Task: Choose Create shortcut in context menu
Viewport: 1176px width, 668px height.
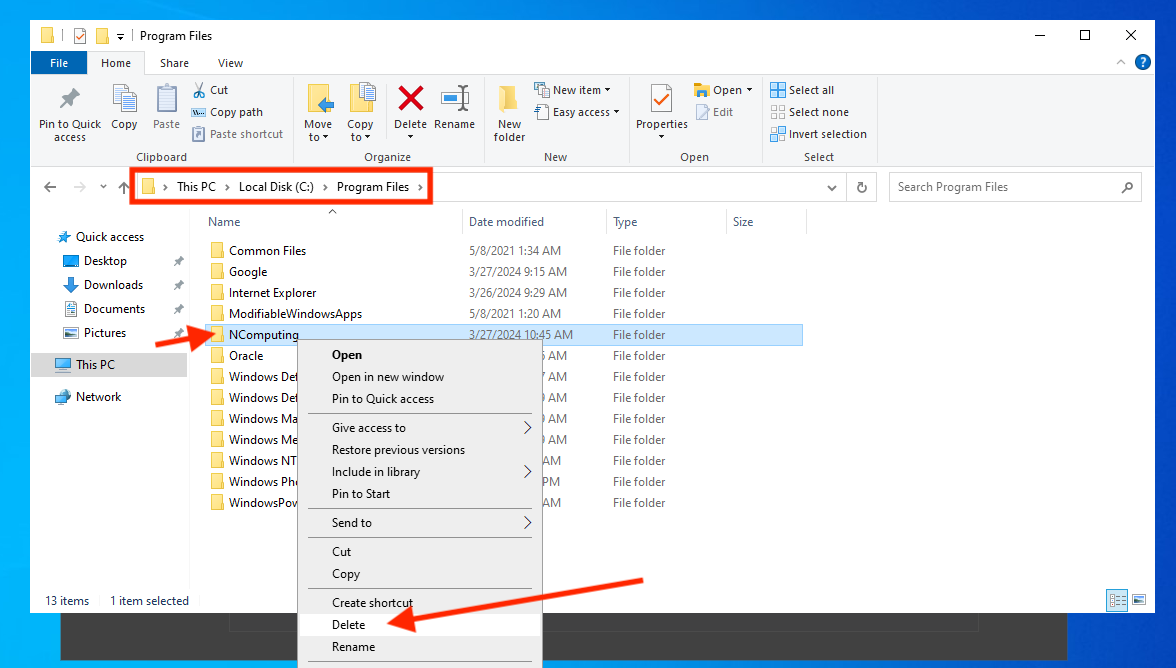Action: coord(419,603)
